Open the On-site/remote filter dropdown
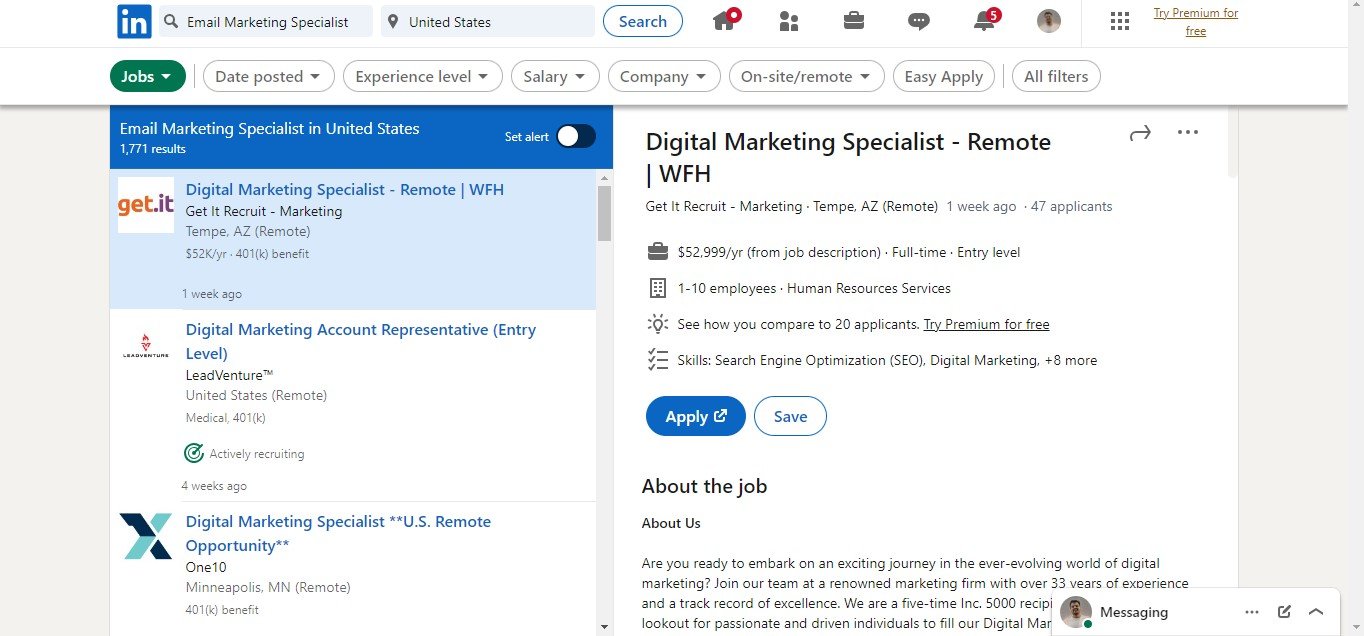 point(806,76)
